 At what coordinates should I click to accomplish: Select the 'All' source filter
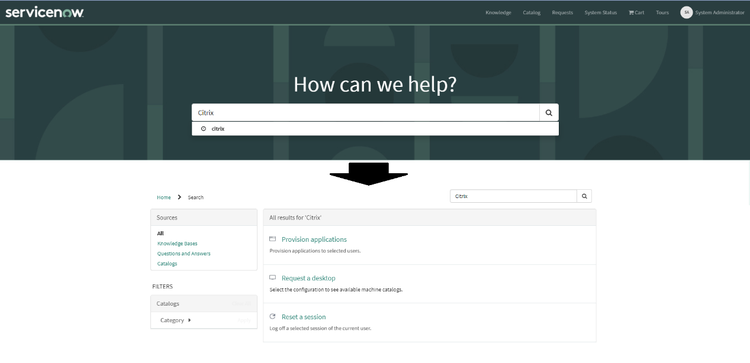[160, 233]
